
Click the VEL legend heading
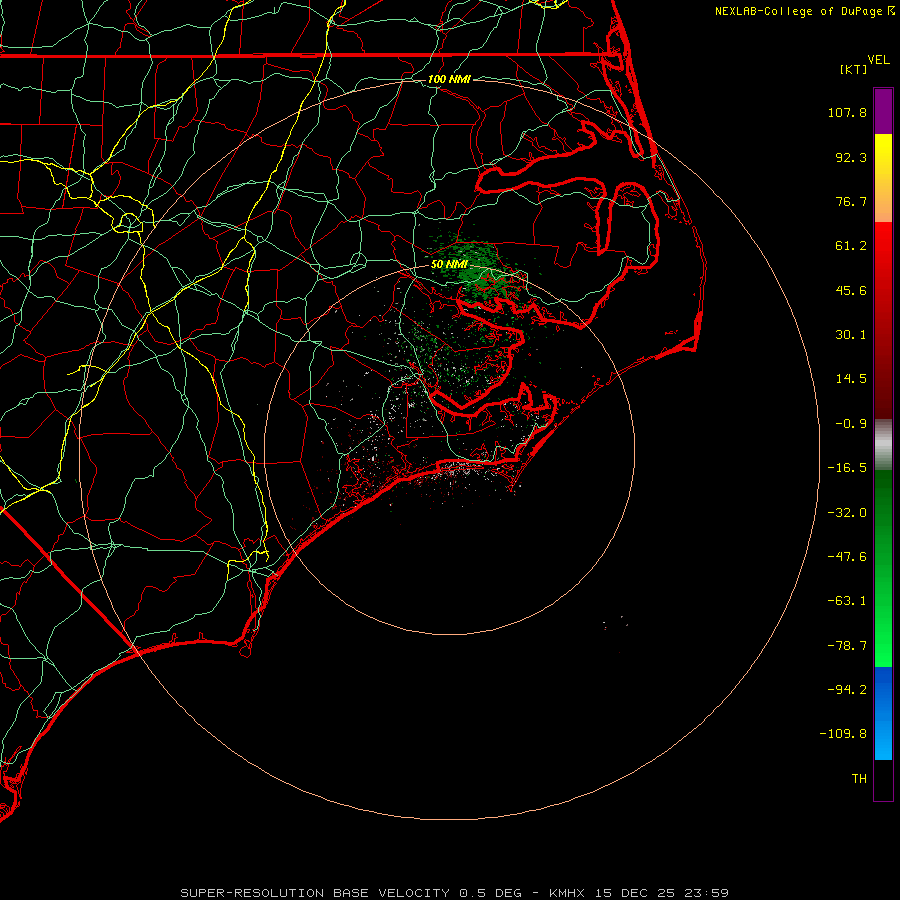point(878,60)
